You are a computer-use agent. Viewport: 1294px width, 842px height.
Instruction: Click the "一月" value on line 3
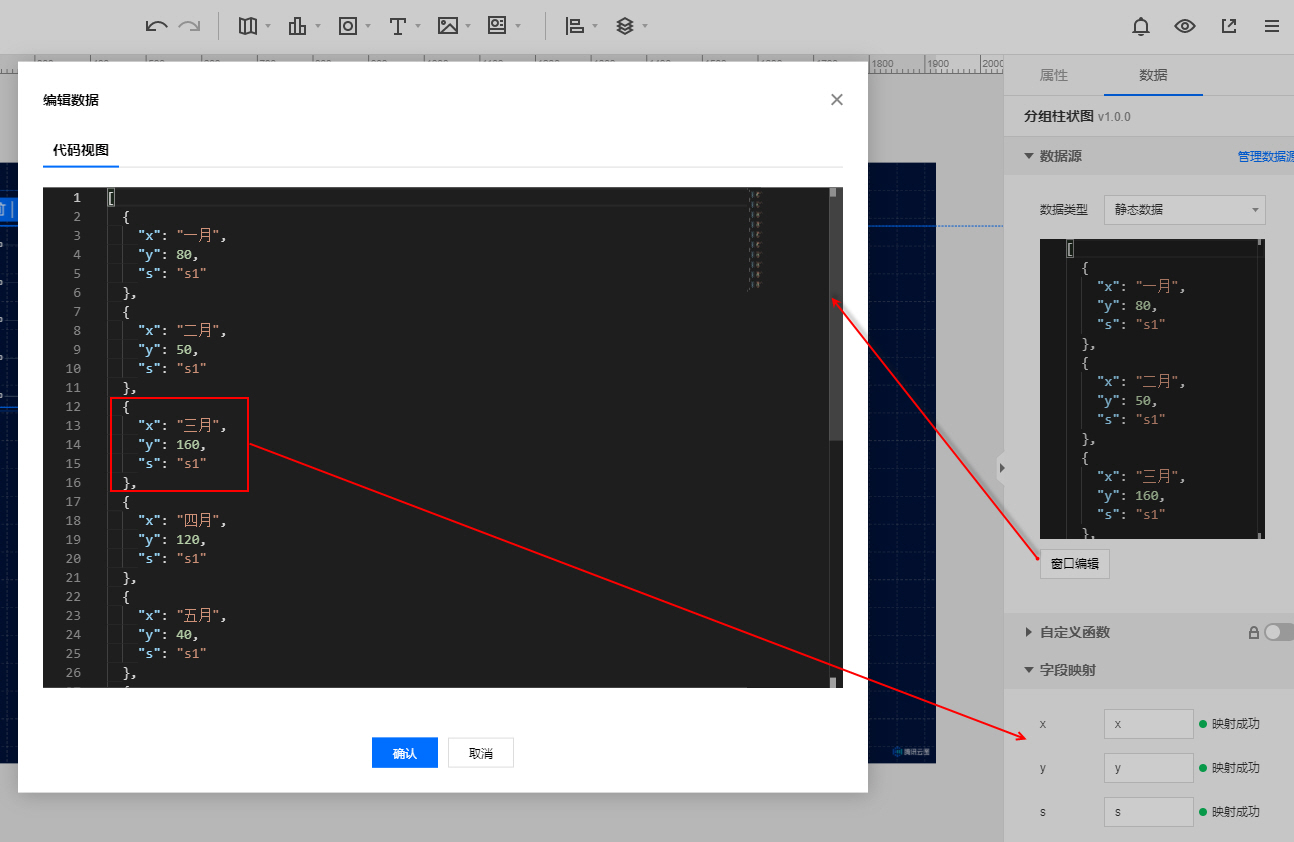pyautogui.click(x=200, y=235)
